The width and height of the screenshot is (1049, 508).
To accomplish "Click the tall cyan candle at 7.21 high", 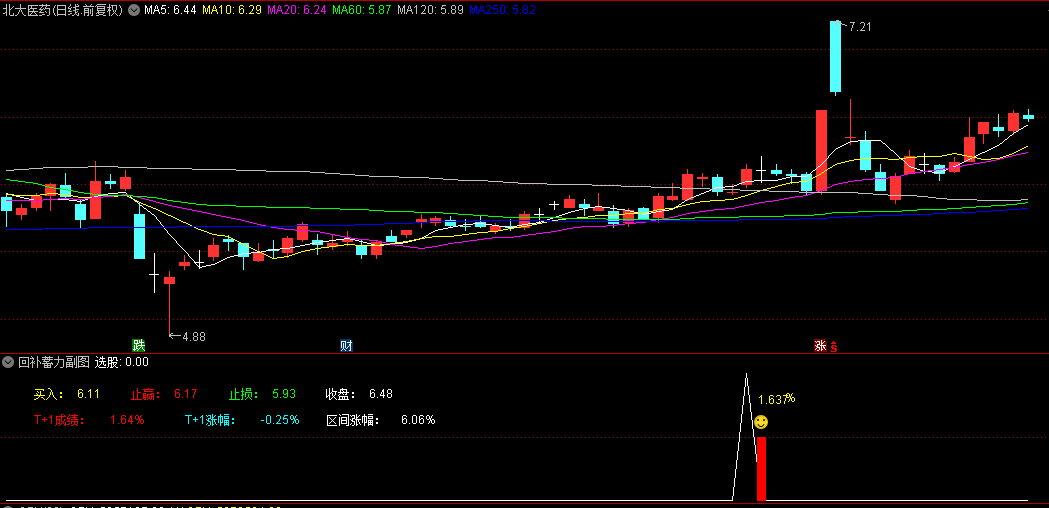I will 835,57.
